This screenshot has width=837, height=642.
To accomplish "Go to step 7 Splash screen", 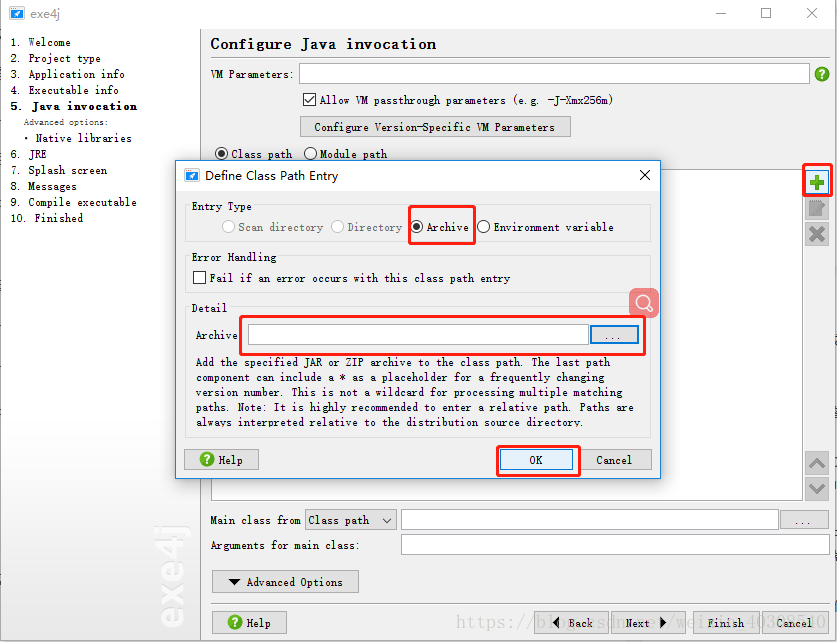I will click(59, 170).
